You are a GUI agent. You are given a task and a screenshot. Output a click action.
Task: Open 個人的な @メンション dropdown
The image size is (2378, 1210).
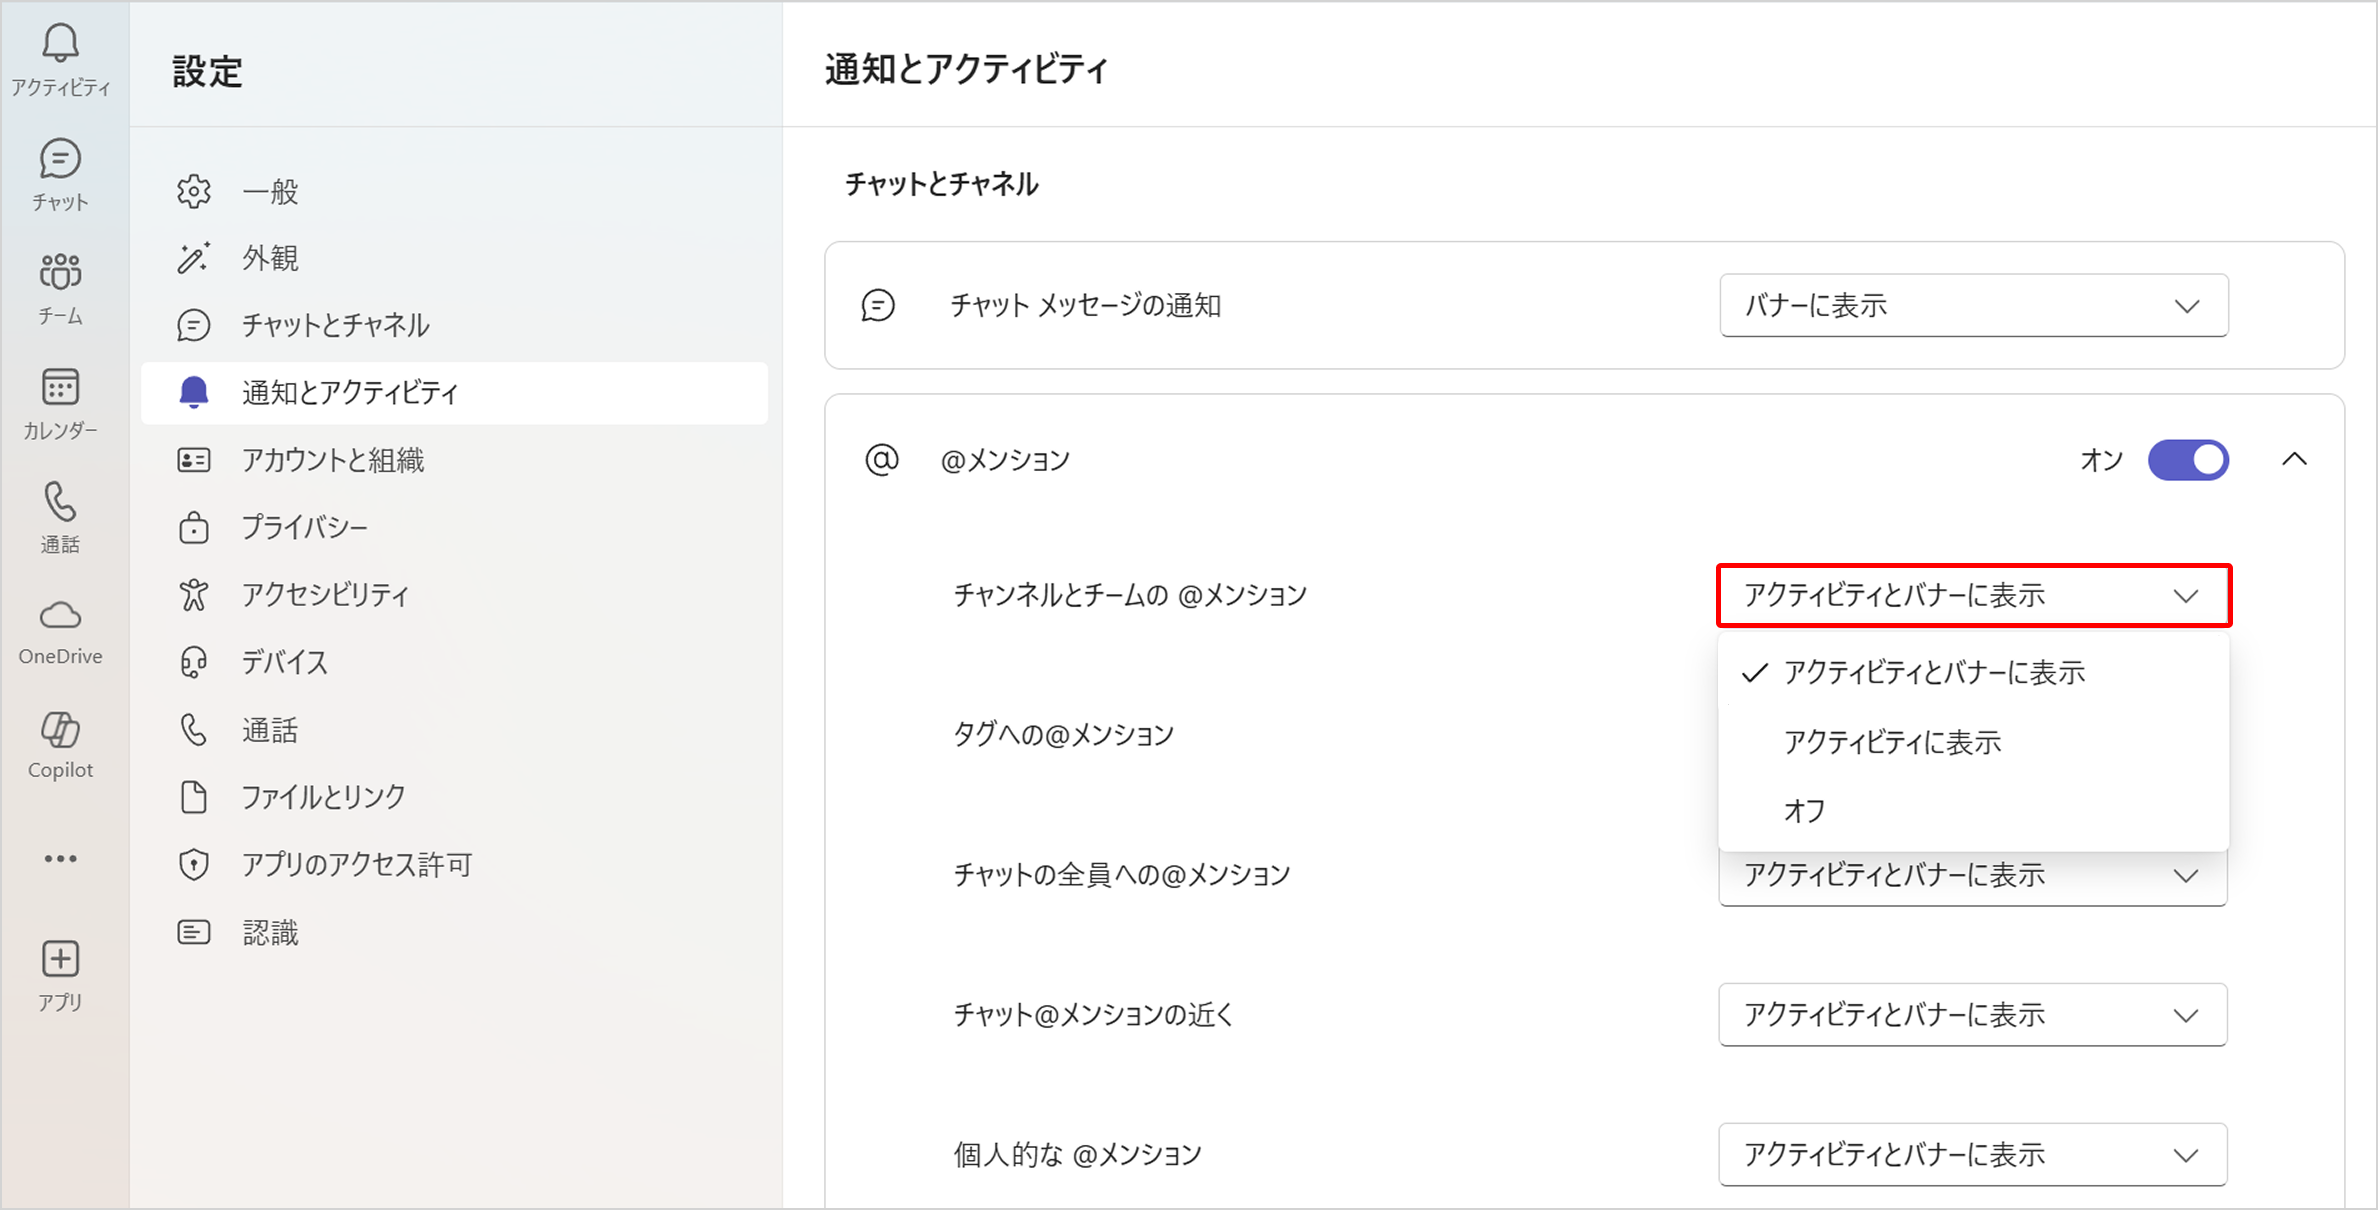[1972, 1154]
